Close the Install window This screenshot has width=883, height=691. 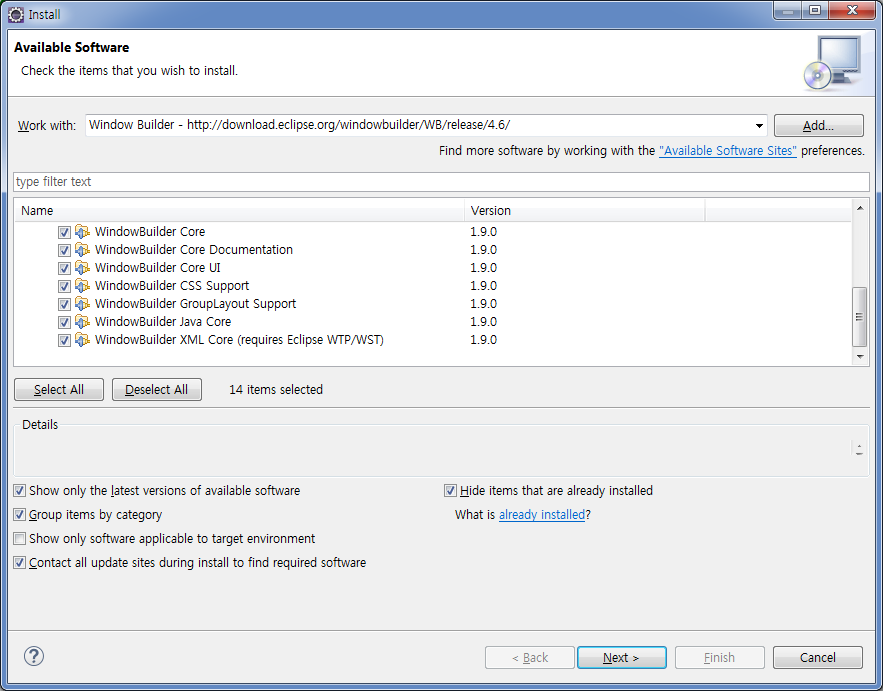click(x=852, y=11)
